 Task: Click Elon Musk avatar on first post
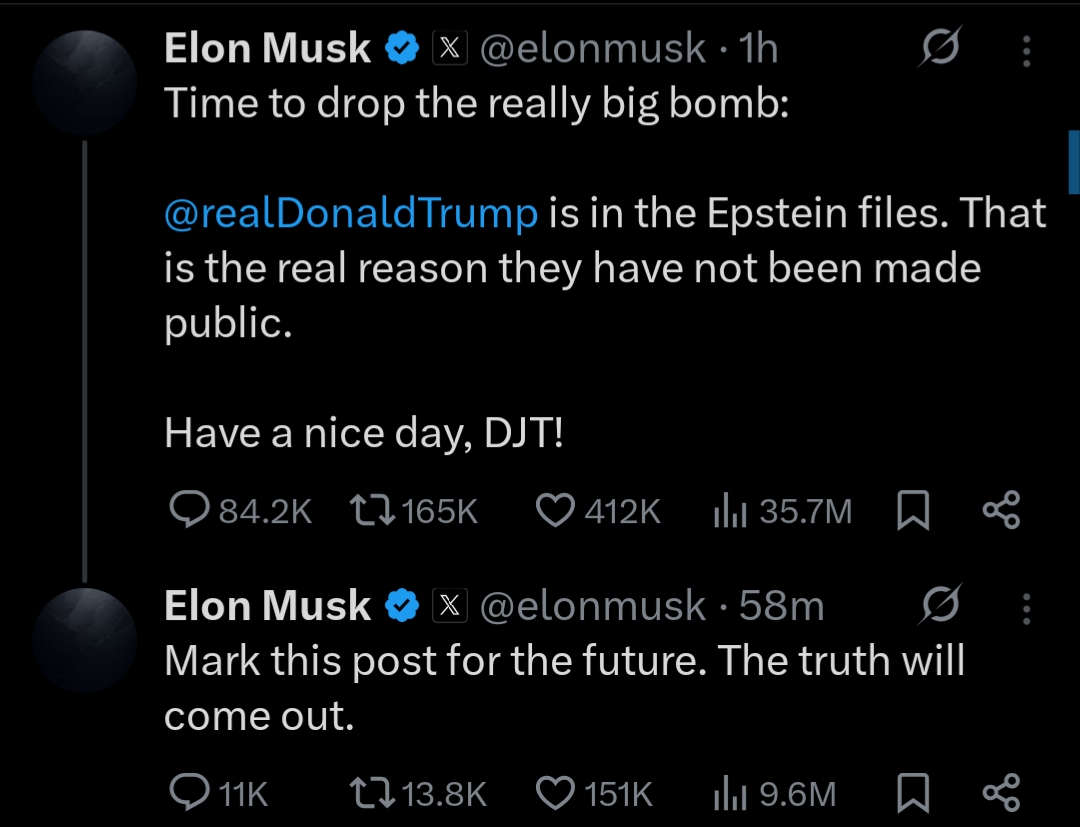point(84,80)
